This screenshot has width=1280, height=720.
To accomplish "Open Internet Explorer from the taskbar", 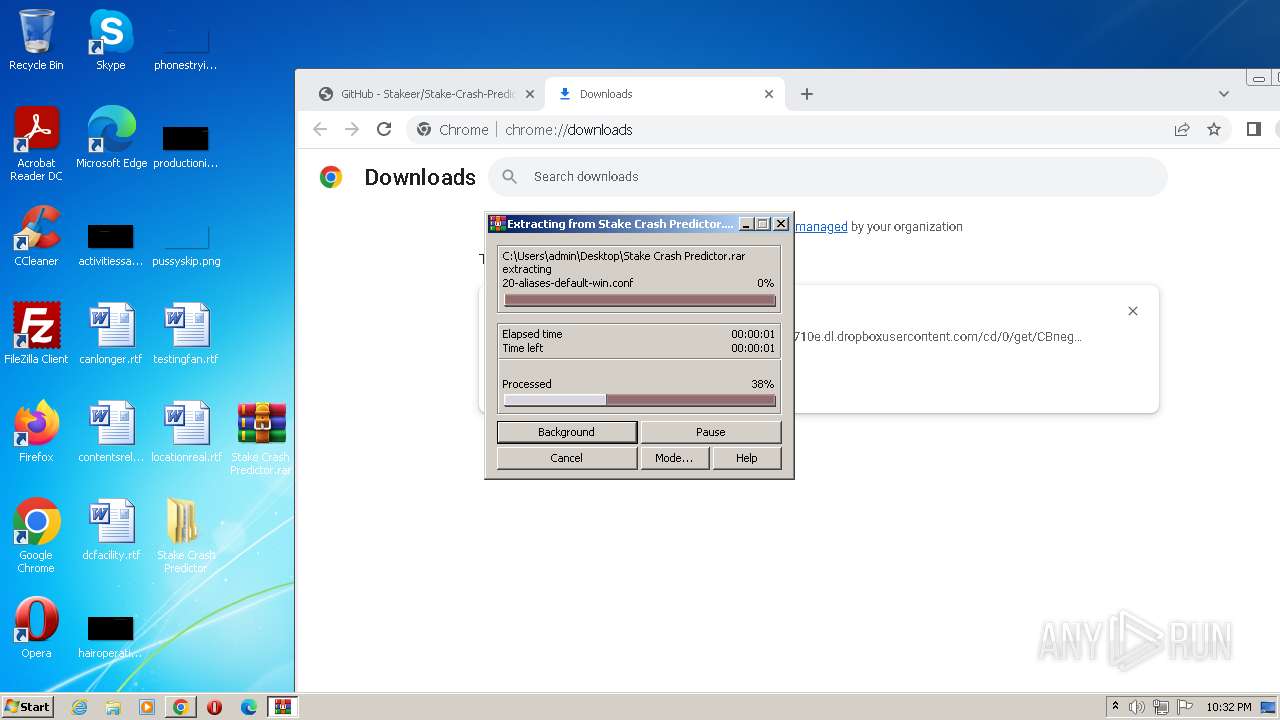I will (x=80, y=707).
